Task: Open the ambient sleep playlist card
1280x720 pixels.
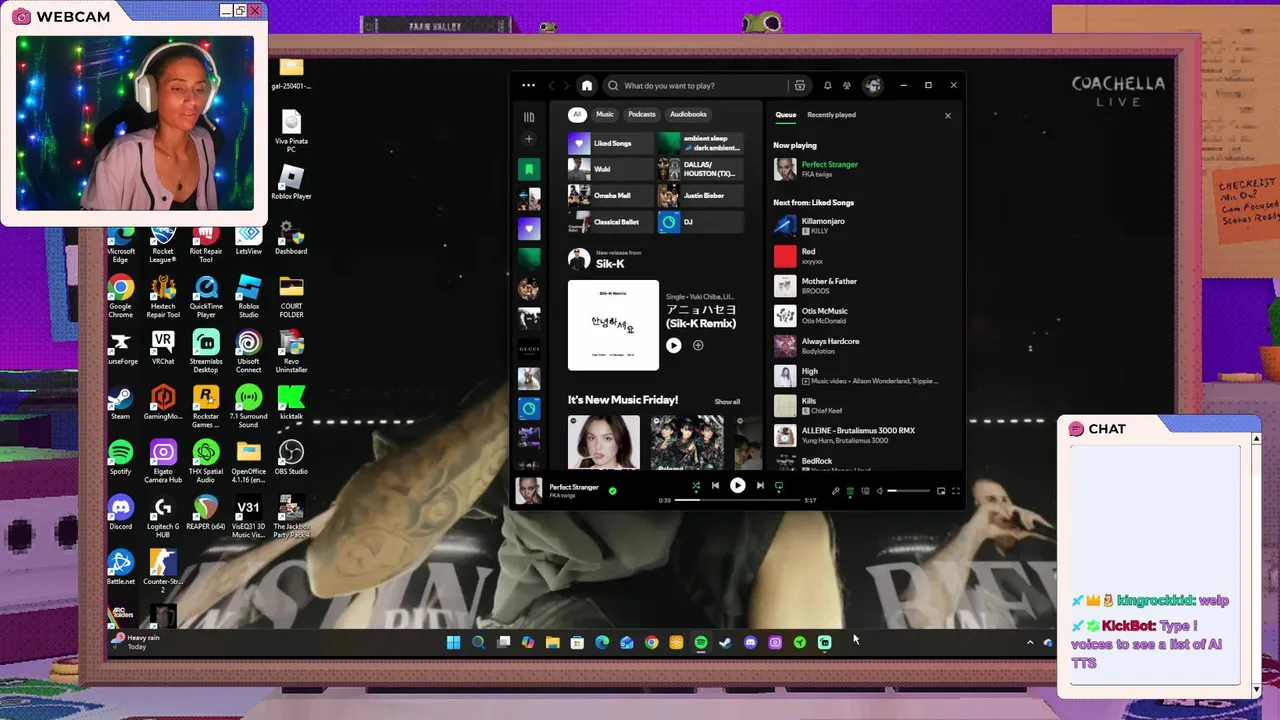Action: click(700, 143)
